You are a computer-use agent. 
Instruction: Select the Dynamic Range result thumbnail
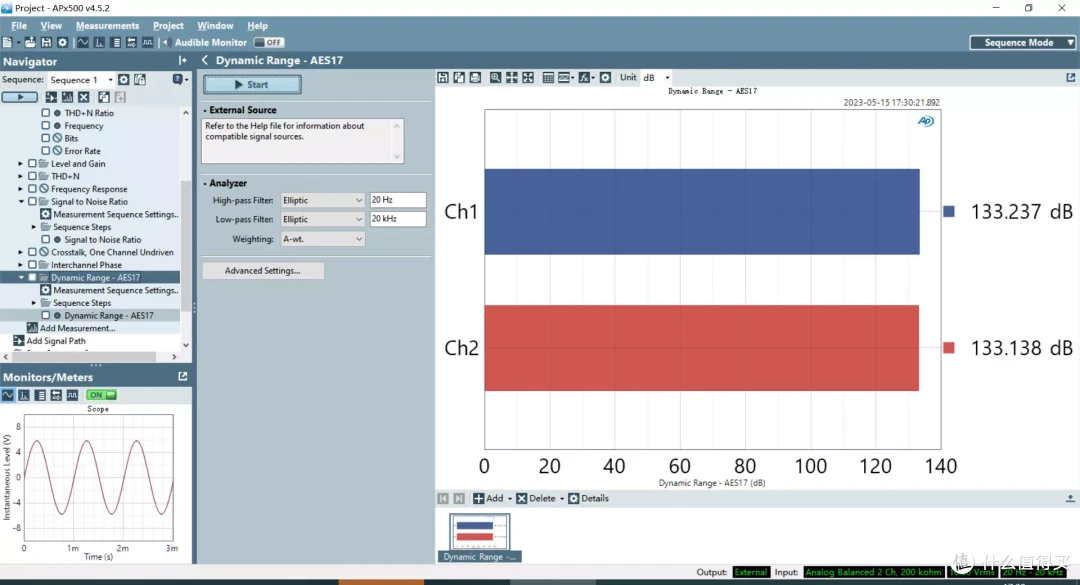coord(479,537)
